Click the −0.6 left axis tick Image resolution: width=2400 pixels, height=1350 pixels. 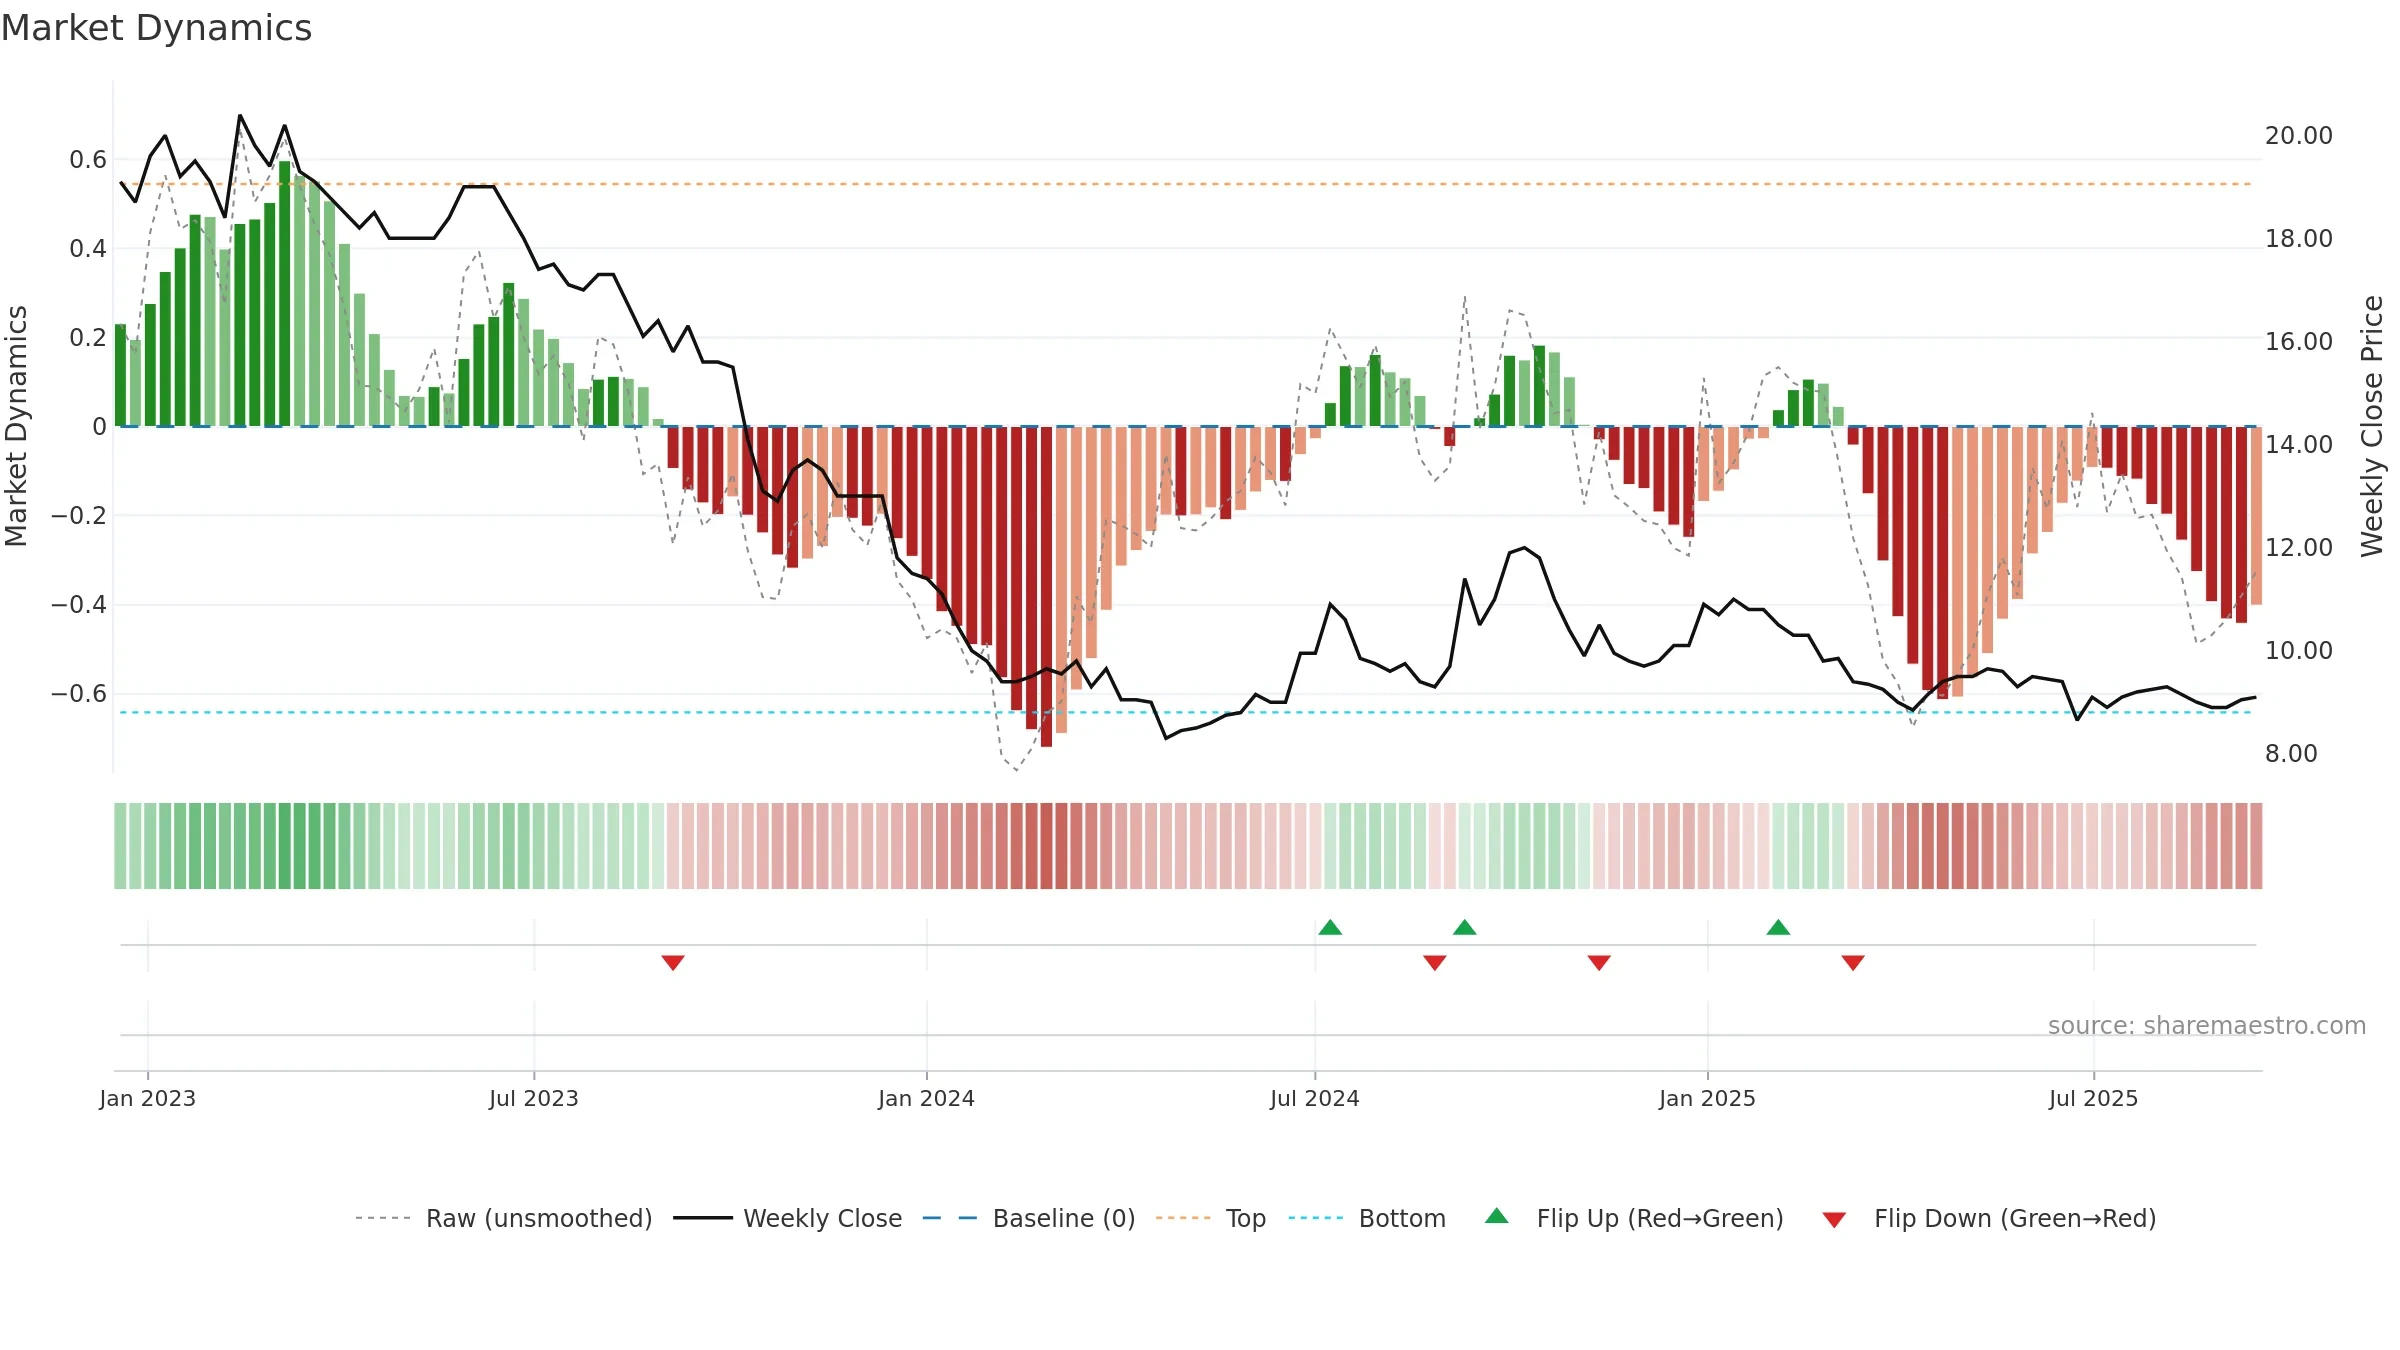(79, 693)
